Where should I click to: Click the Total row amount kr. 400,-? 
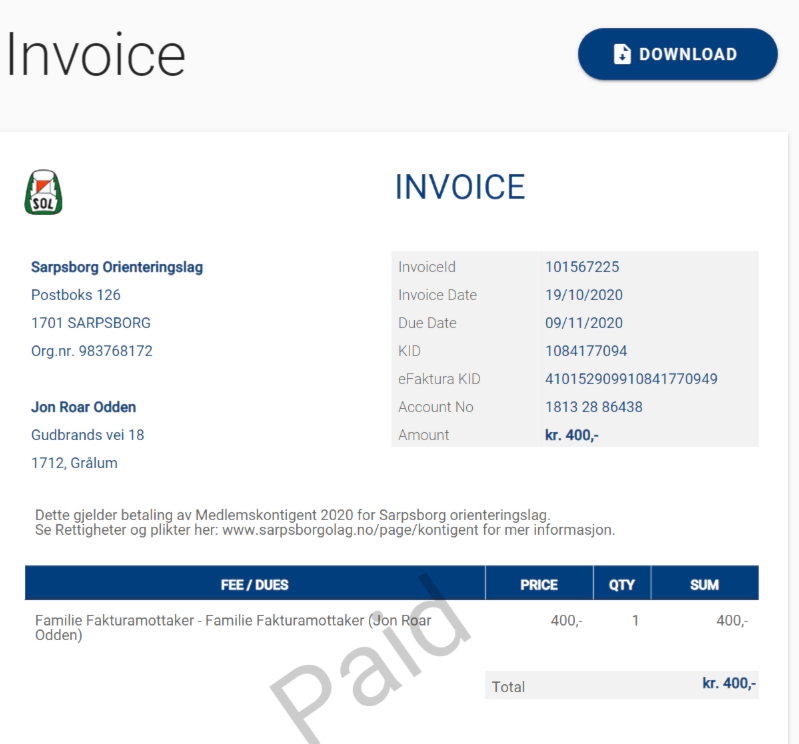[x=729, y=684]
